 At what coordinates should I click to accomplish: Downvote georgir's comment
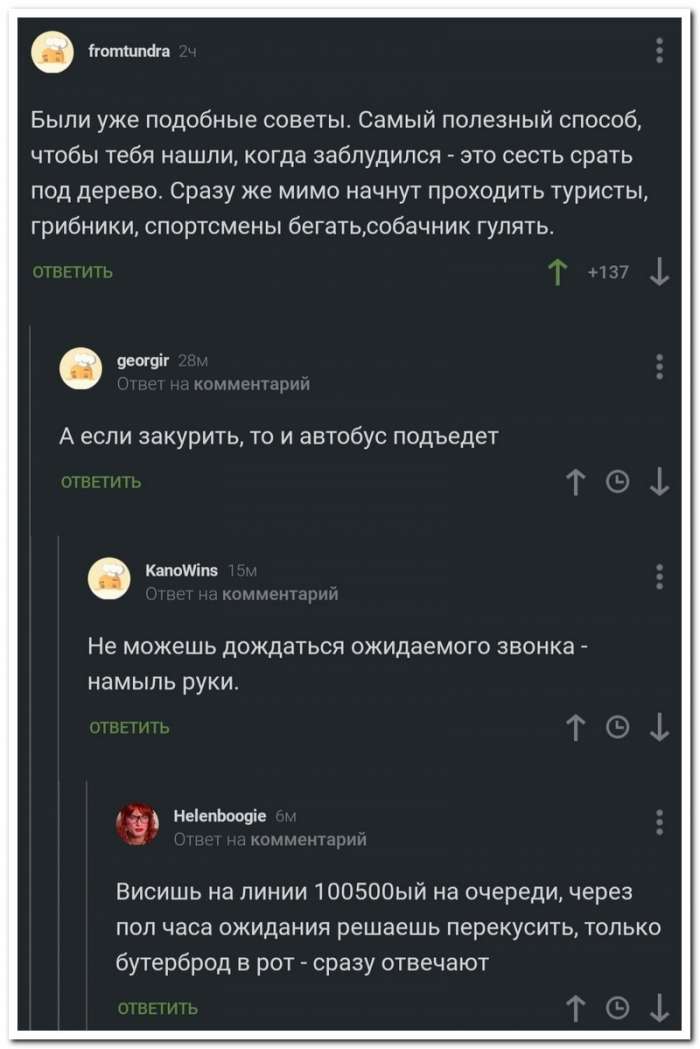coord(659,482)
